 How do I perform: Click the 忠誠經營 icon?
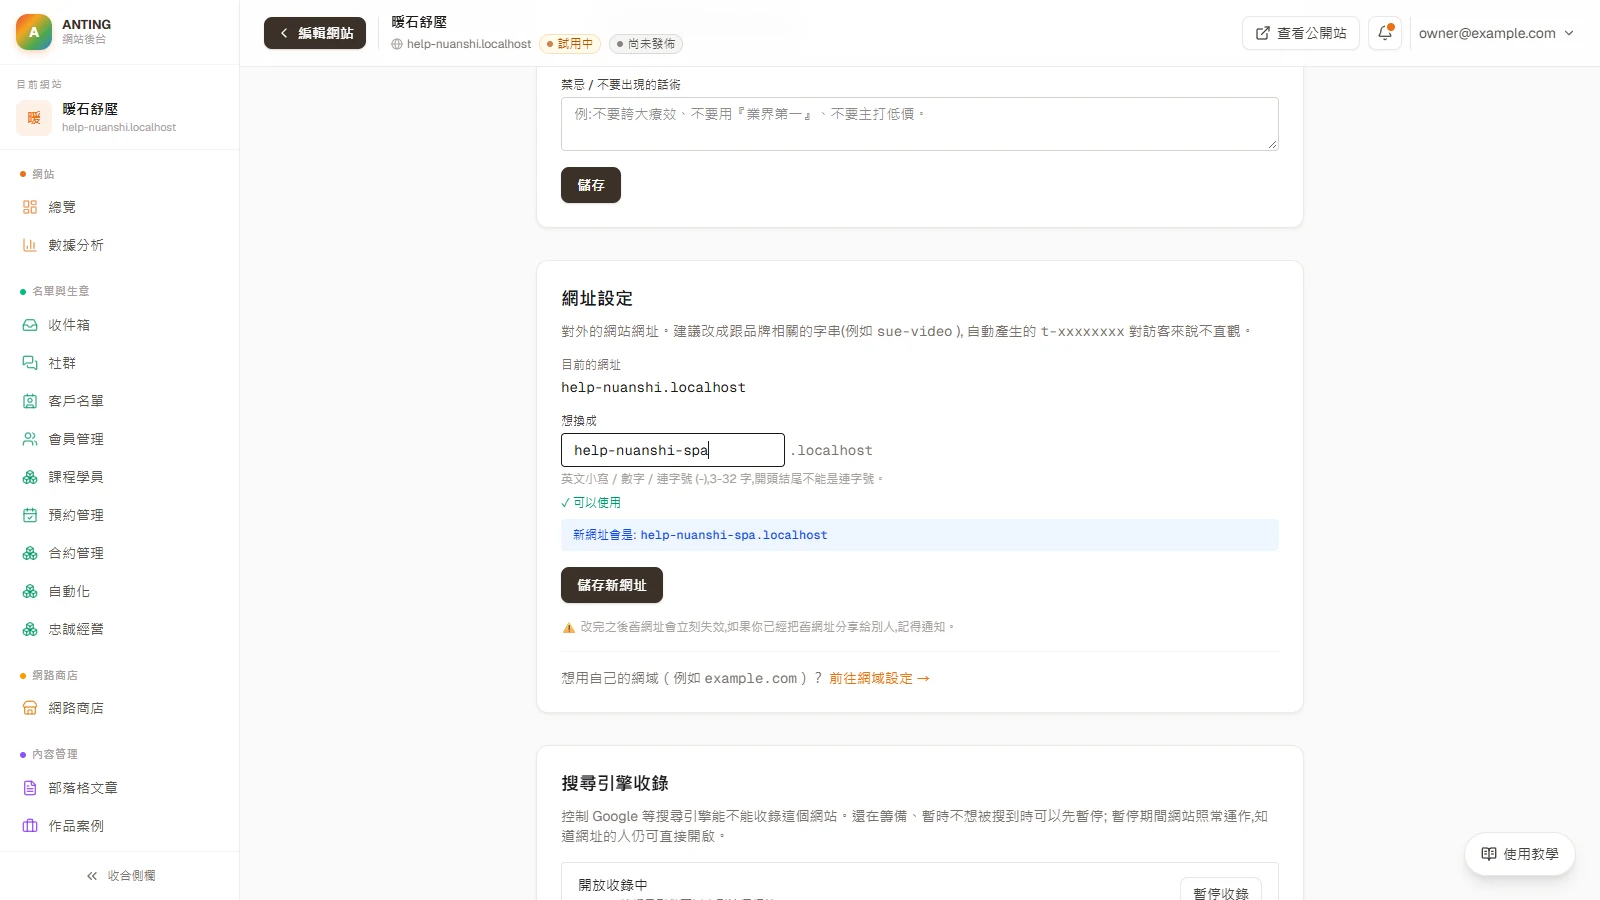tap(30, 629)
